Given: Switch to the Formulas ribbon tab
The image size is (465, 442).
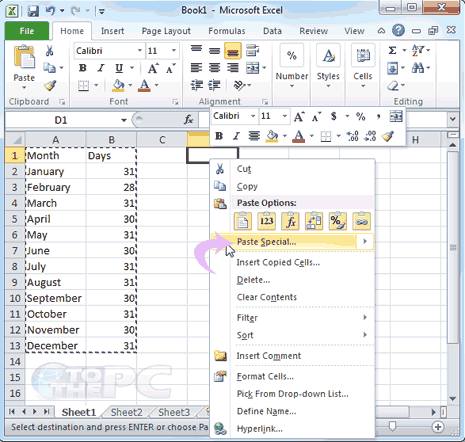Looking at the screenshot, I should click(x=227, y=31).
